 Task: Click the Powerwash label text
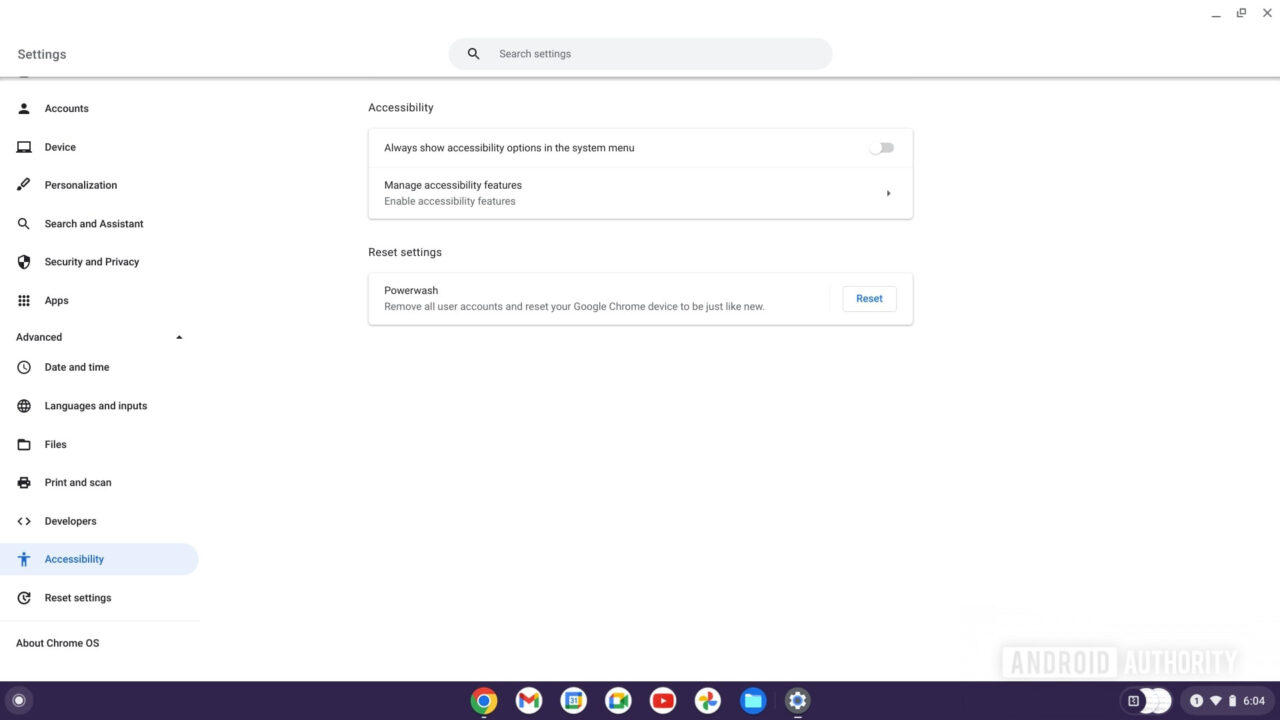point(411,290)
